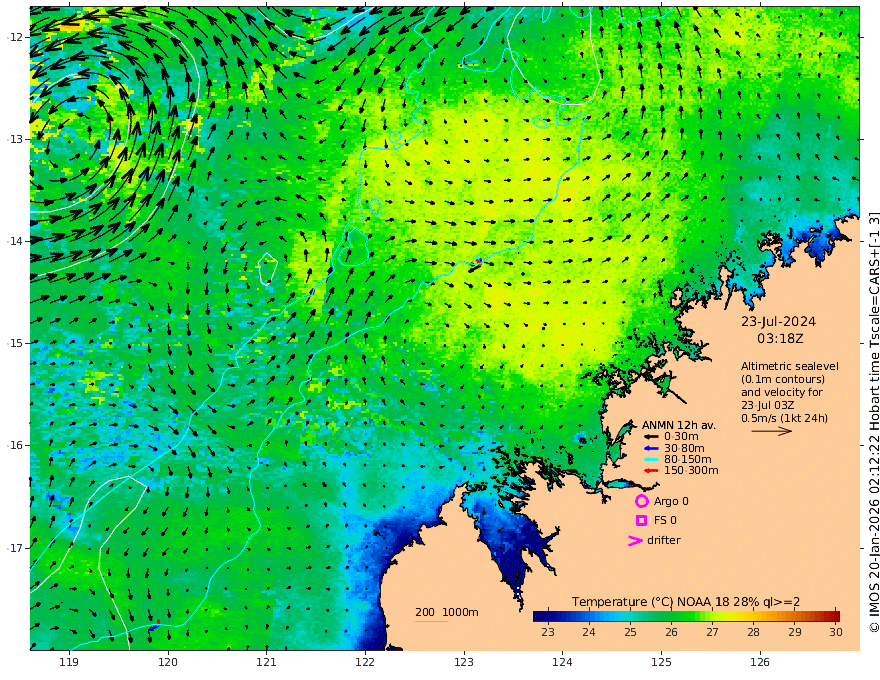Click longitude axis label 119
880x680 pixels.
[69, 663]
